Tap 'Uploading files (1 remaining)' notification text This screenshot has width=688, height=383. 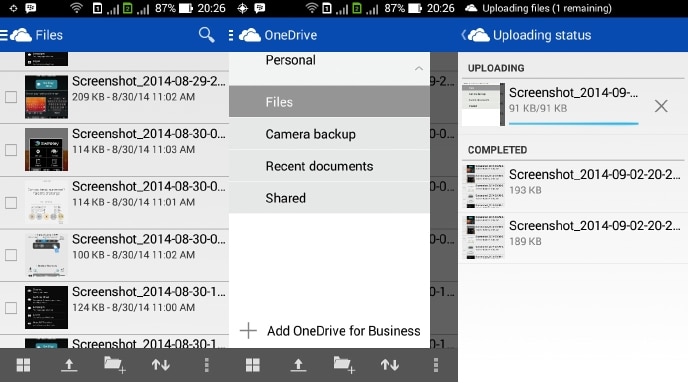(x=547, y=8)
